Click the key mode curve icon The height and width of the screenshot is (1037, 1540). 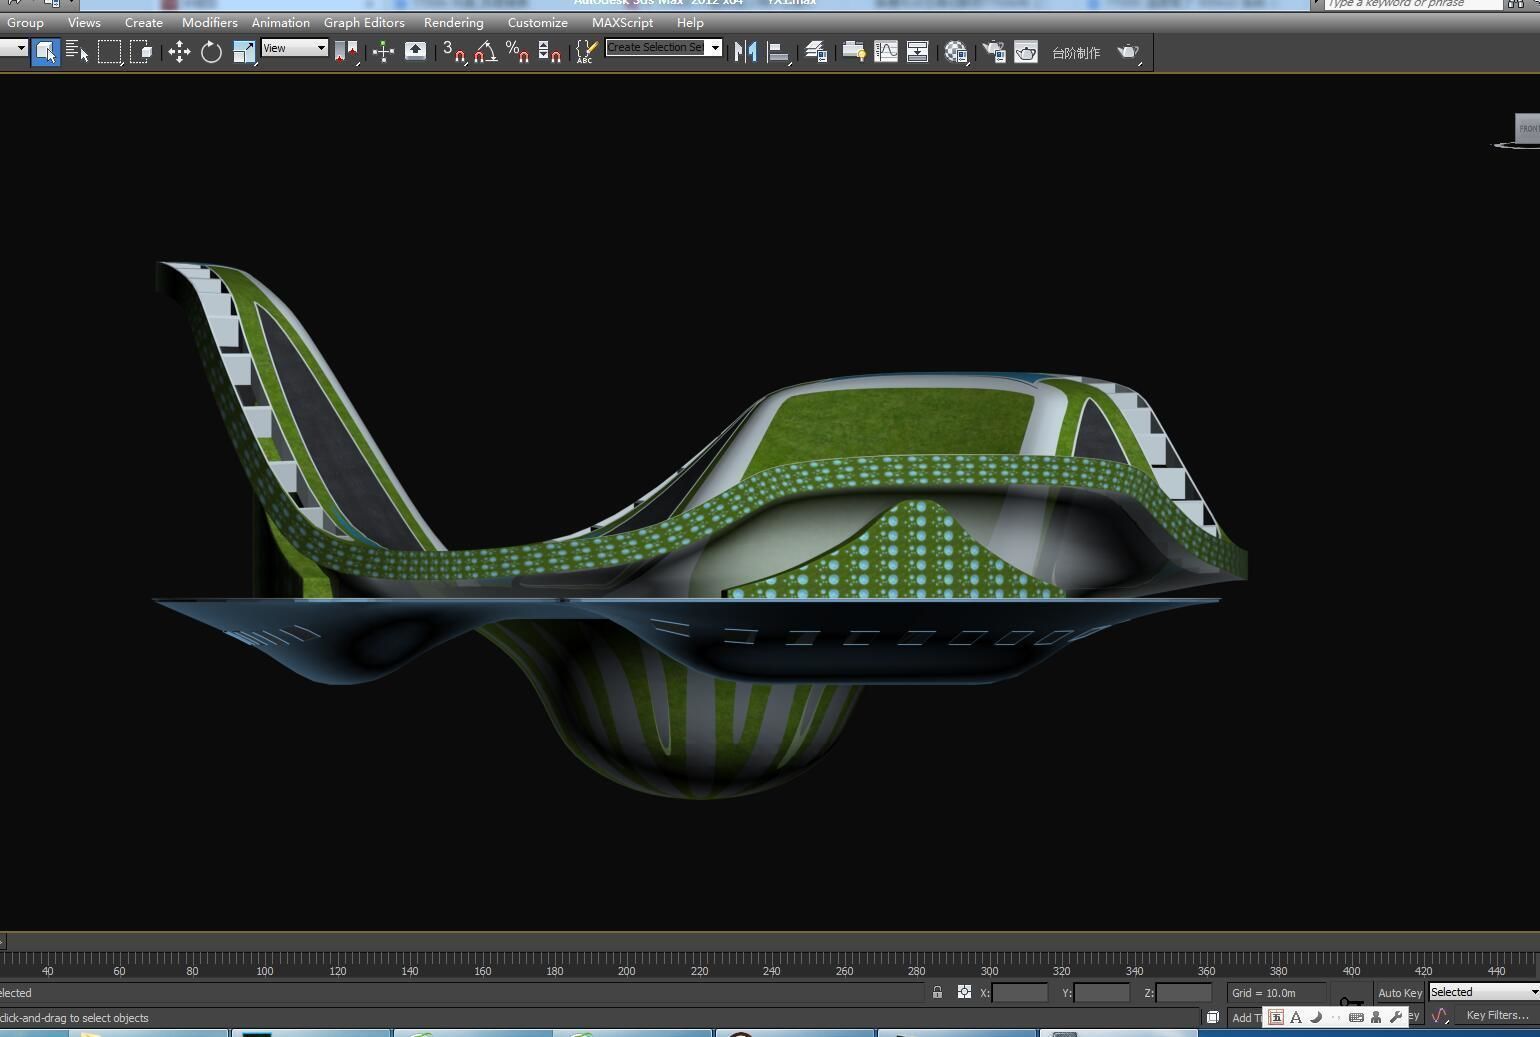pos(1439,1015)
